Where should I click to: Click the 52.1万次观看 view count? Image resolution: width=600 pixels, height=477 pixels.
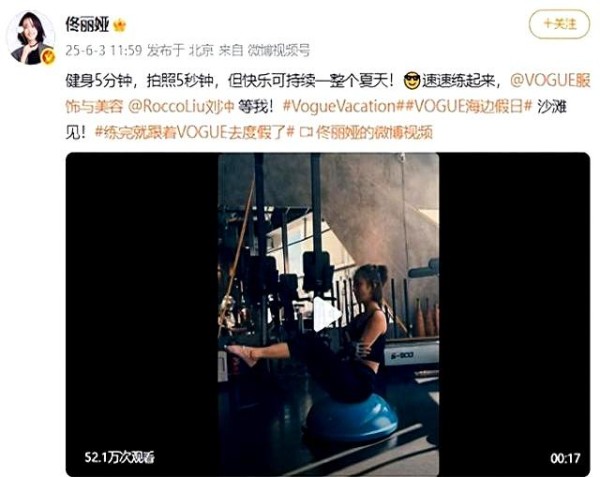click(x=119, y=457)
